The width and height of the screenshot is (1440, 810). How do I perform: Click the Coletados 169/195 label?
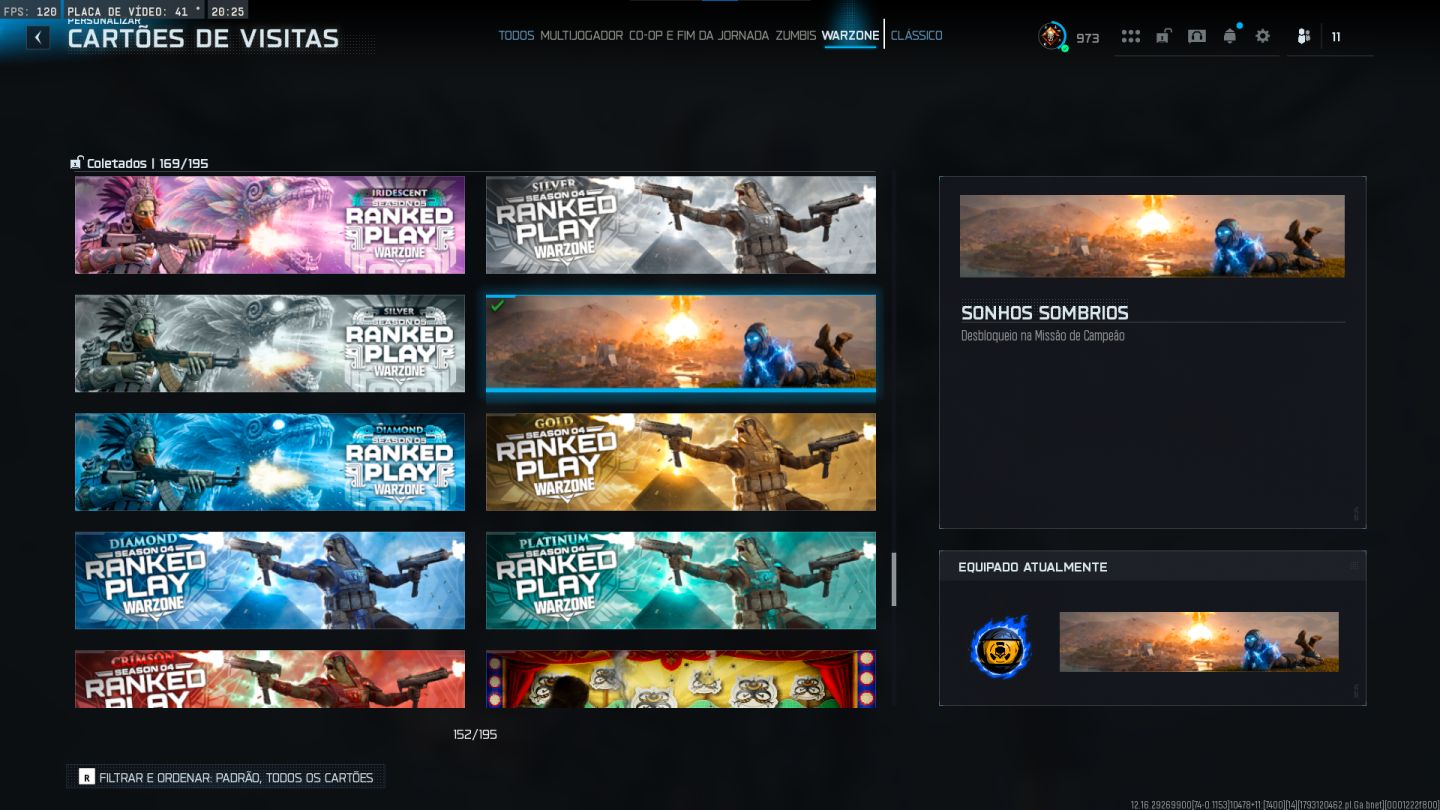coord(147,163)
